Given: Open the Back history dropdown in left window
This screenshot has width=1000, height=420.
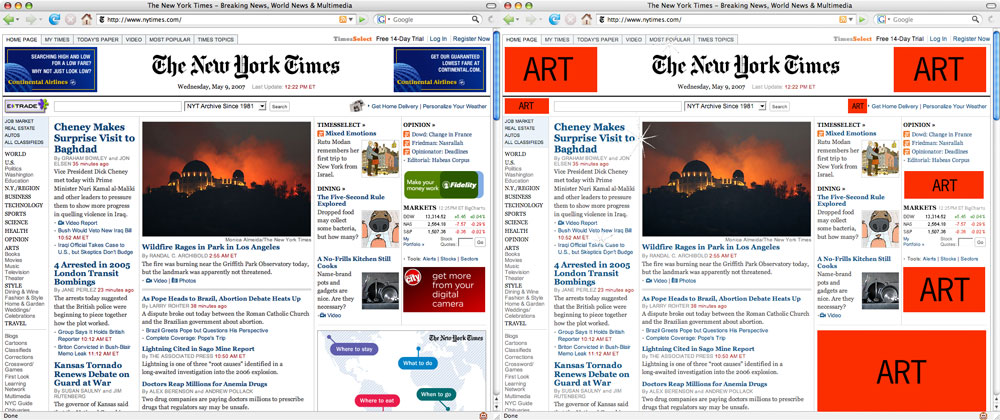Looking at the screenshot, I should [x=18, y=20].
